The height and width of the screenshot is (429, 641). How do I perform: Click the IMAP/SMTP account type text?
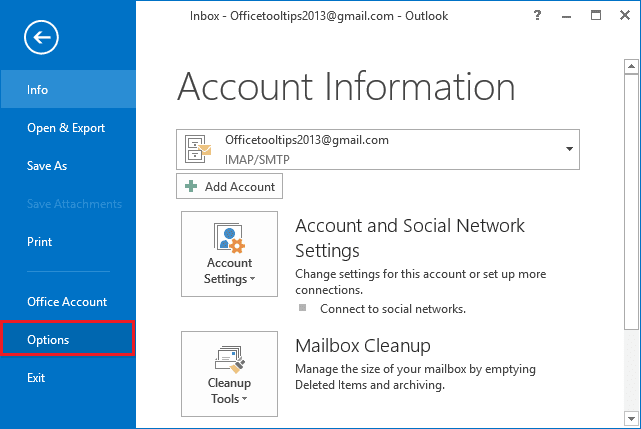tap(257, 159)
